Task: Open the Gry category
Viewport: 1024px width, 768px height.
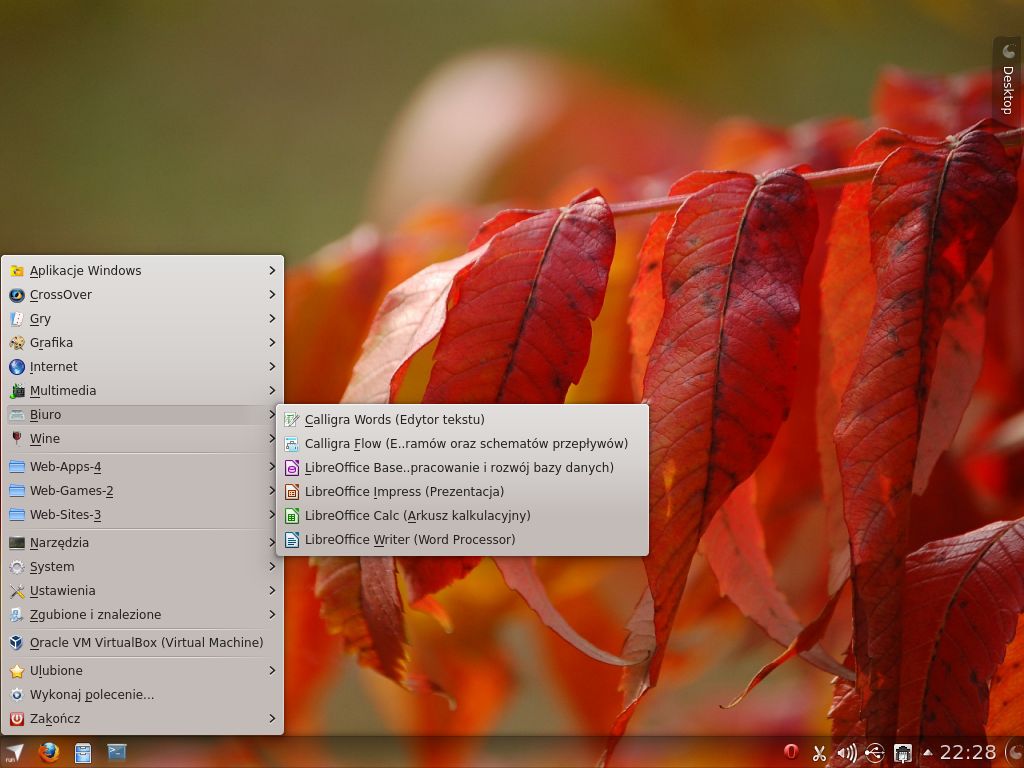Action: pos(142,319)
